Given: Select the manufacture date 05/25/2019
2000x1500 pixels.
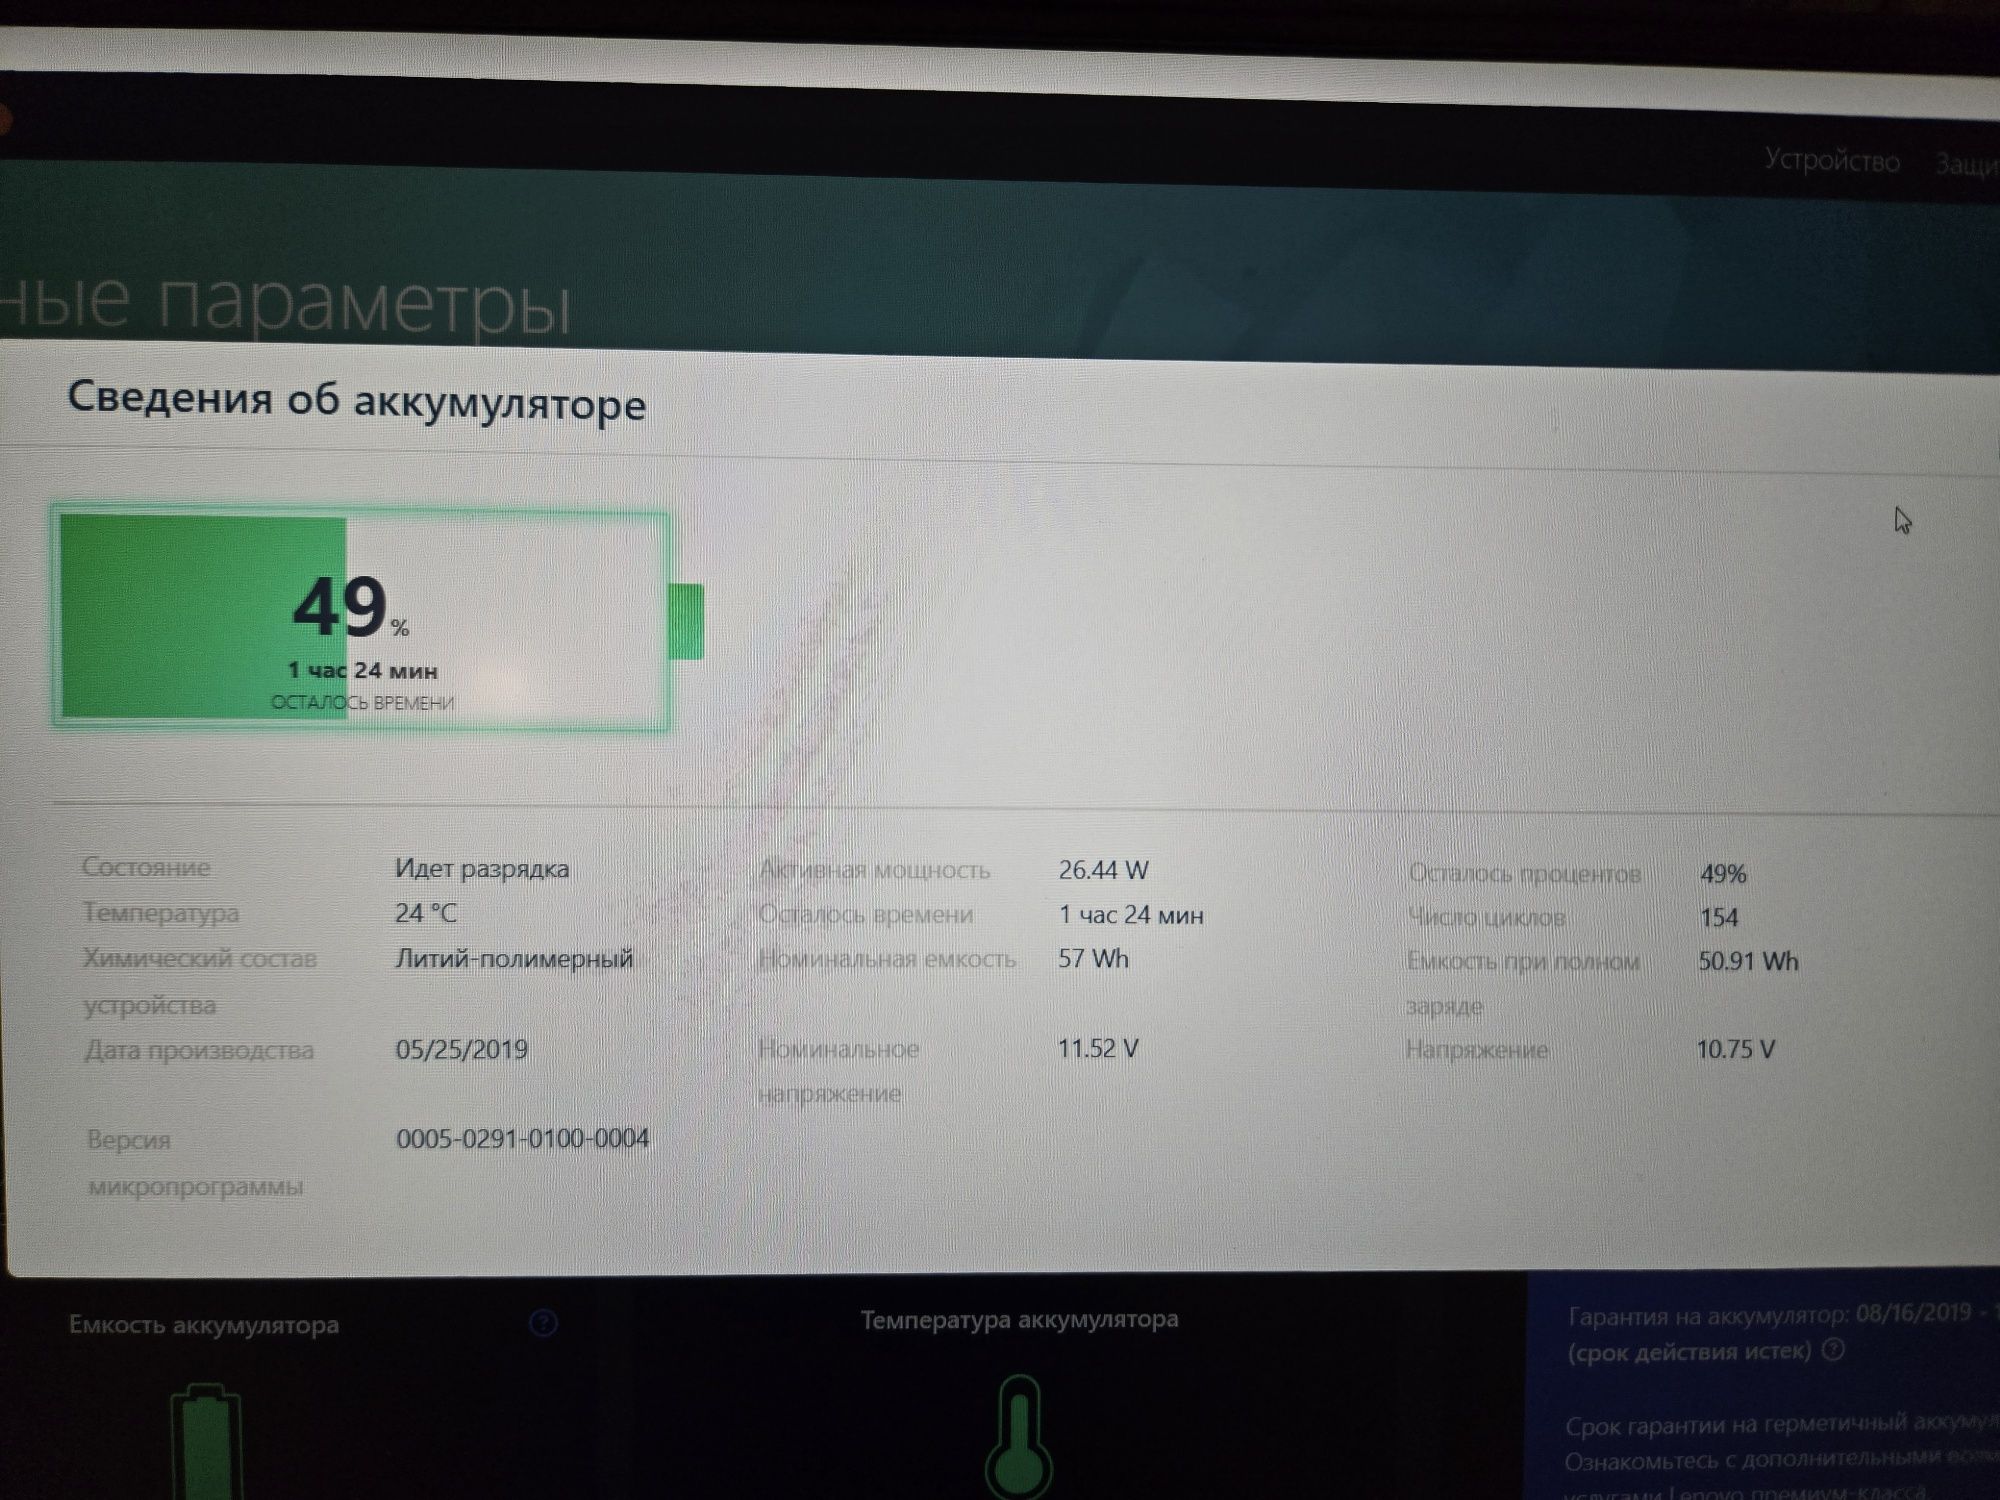Looking at the screenshot, I should click(x=462, y=1049).
